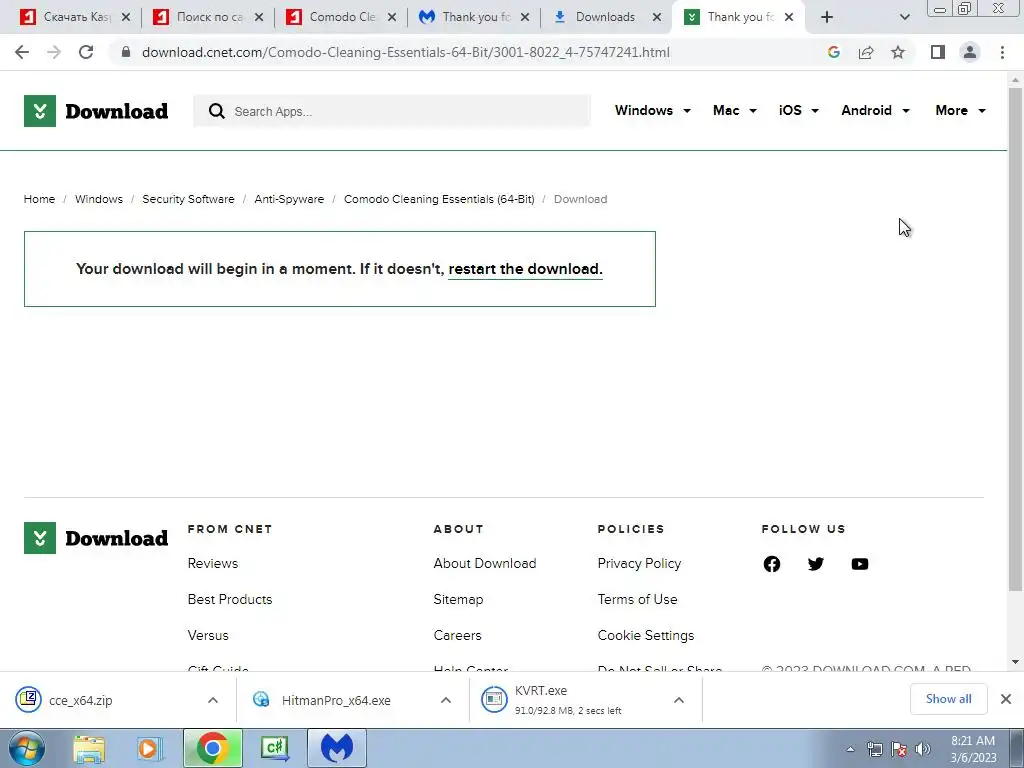The width and height of the screenshot is (1024, 768).
Task: Click the Home breadcrumb link
Action: [x=39, y=199]
